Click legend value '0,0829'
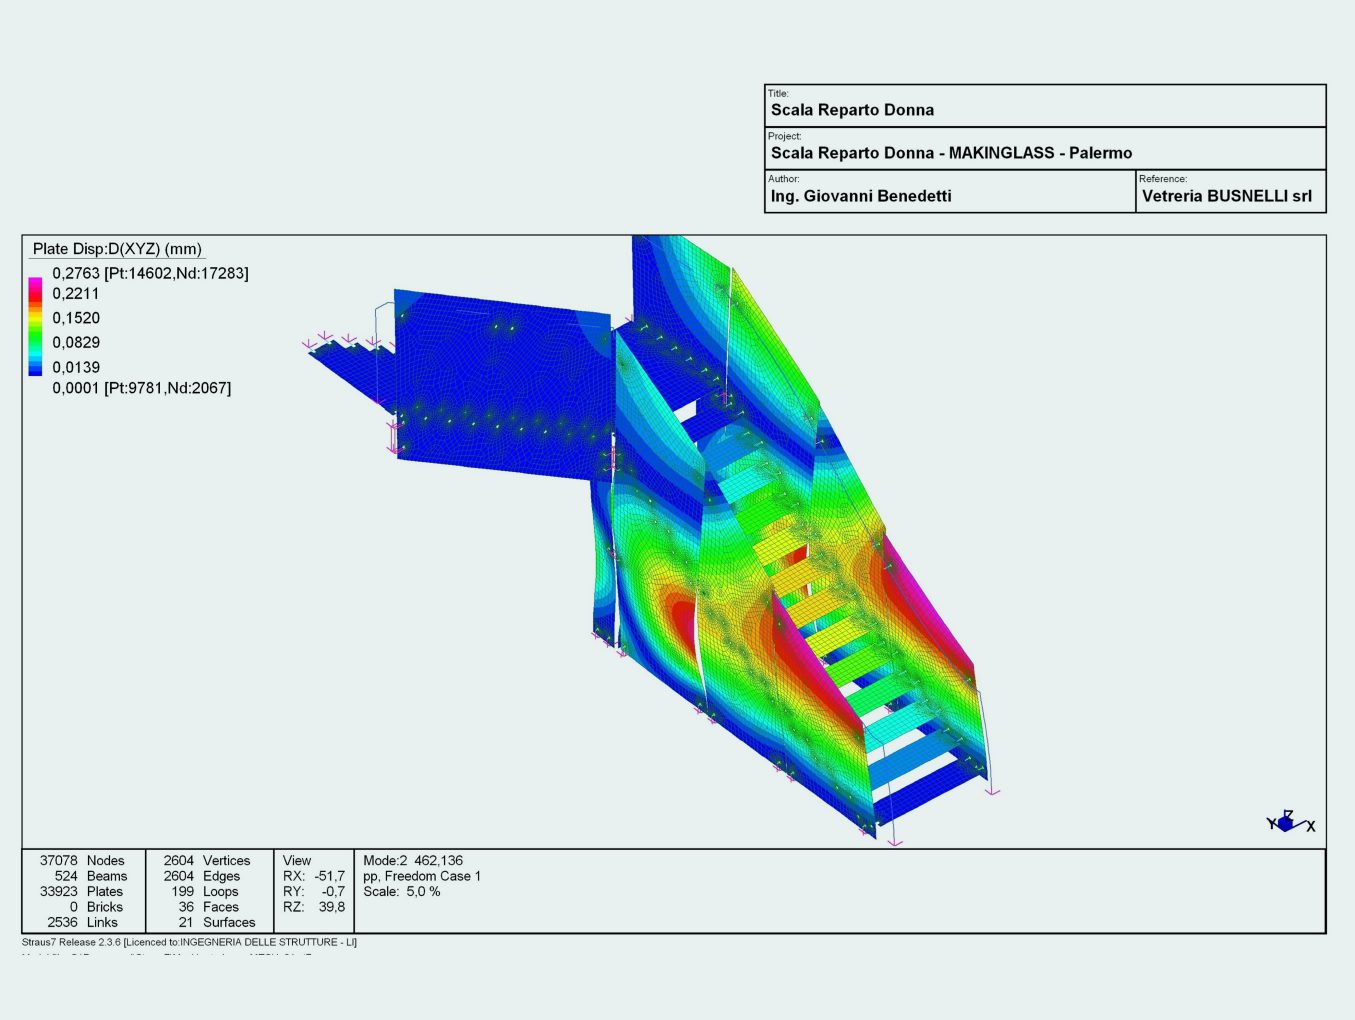The height and width of the screenshot is (1020, 1355). [76, 343]
